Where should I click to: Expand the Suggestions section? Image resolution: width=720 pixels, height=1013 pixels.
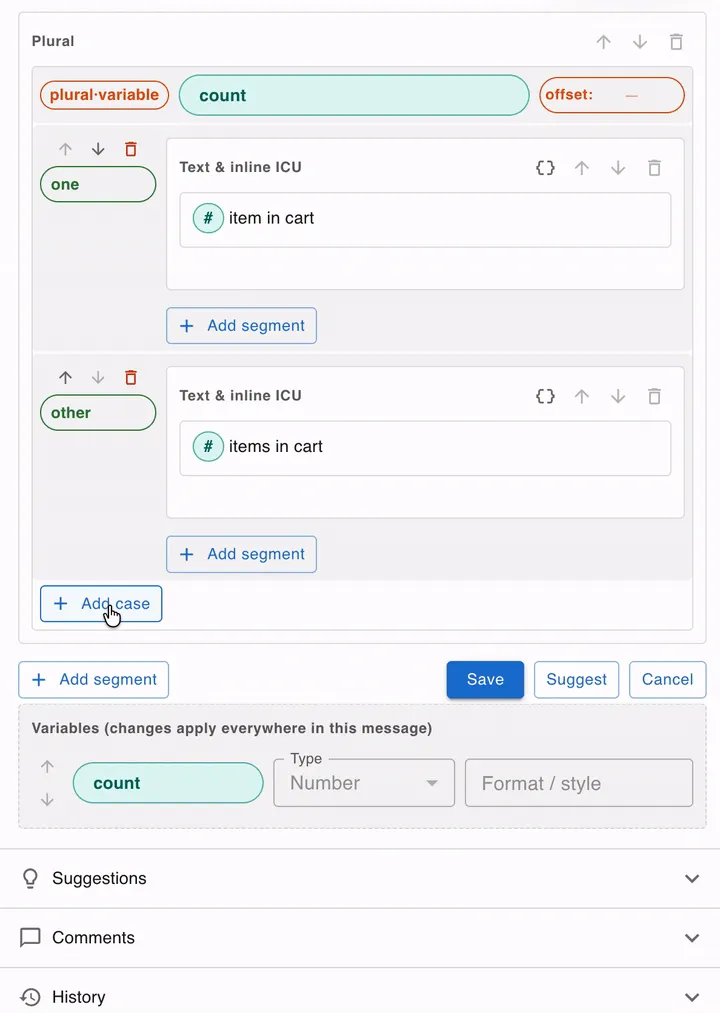(x=360, y=879)
